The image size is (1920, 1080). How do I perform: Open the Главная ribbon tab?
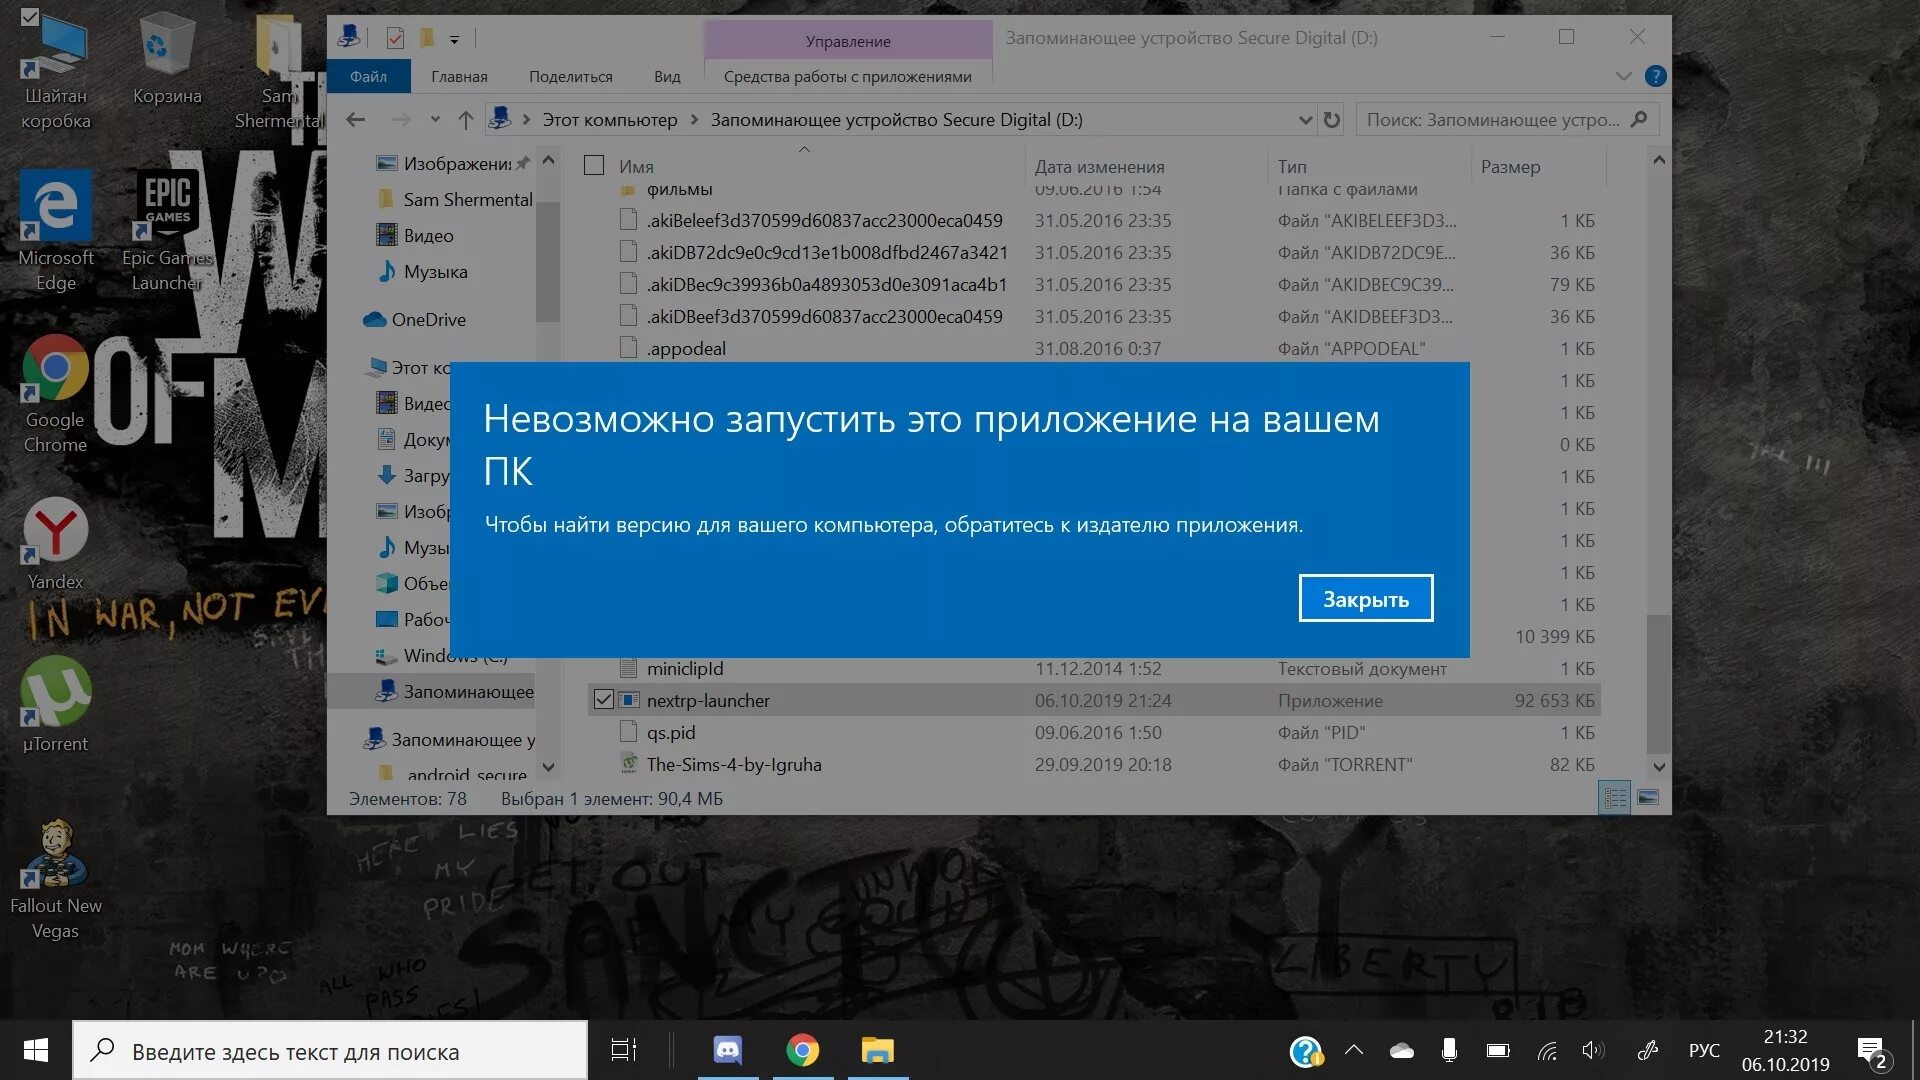click(x=459, y=76)
